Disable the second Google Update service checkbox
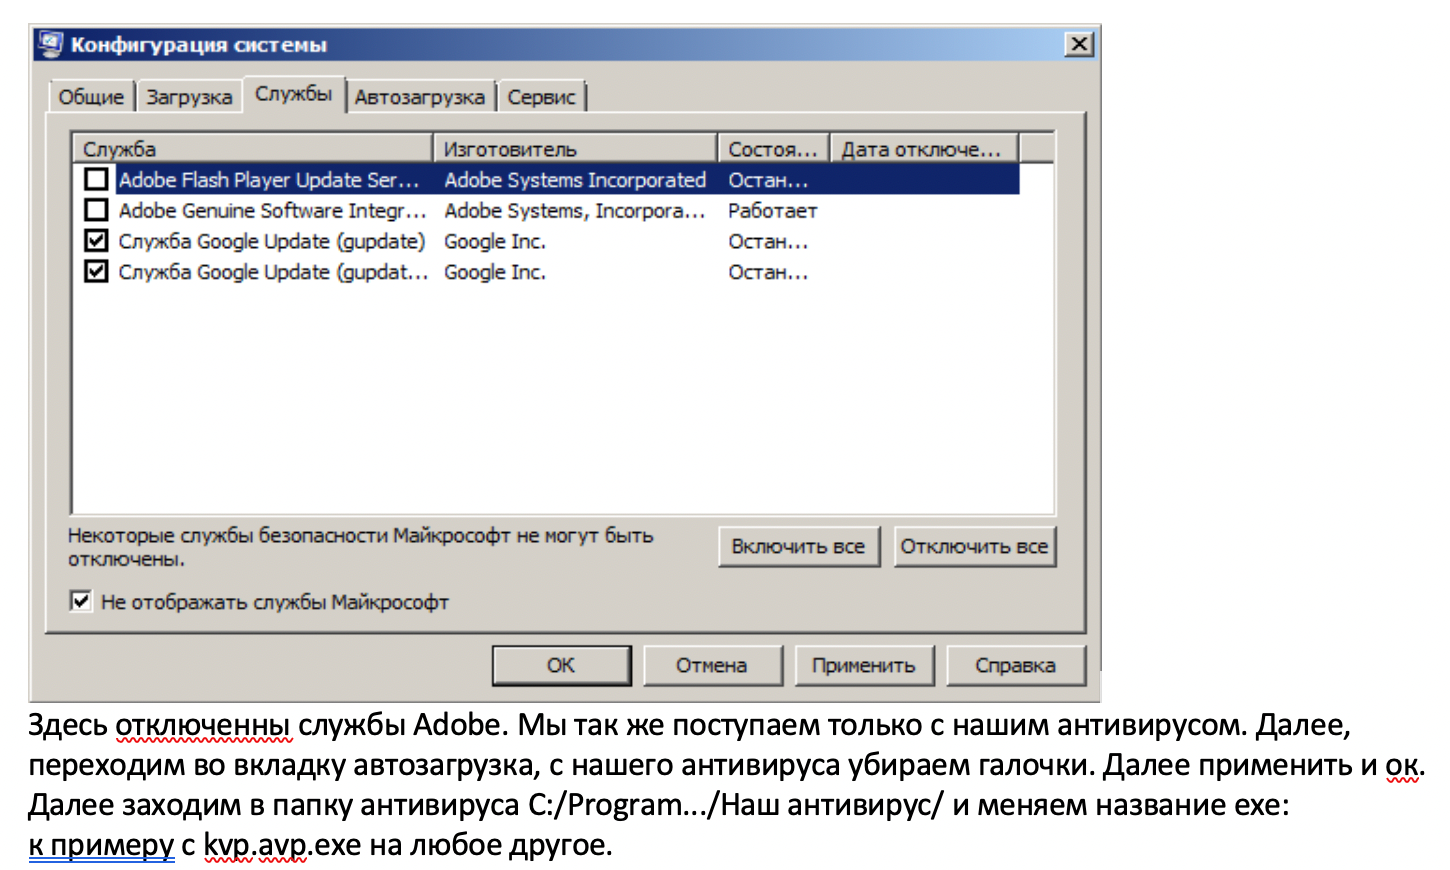1450x870 pixels. (x=96, y=272)
